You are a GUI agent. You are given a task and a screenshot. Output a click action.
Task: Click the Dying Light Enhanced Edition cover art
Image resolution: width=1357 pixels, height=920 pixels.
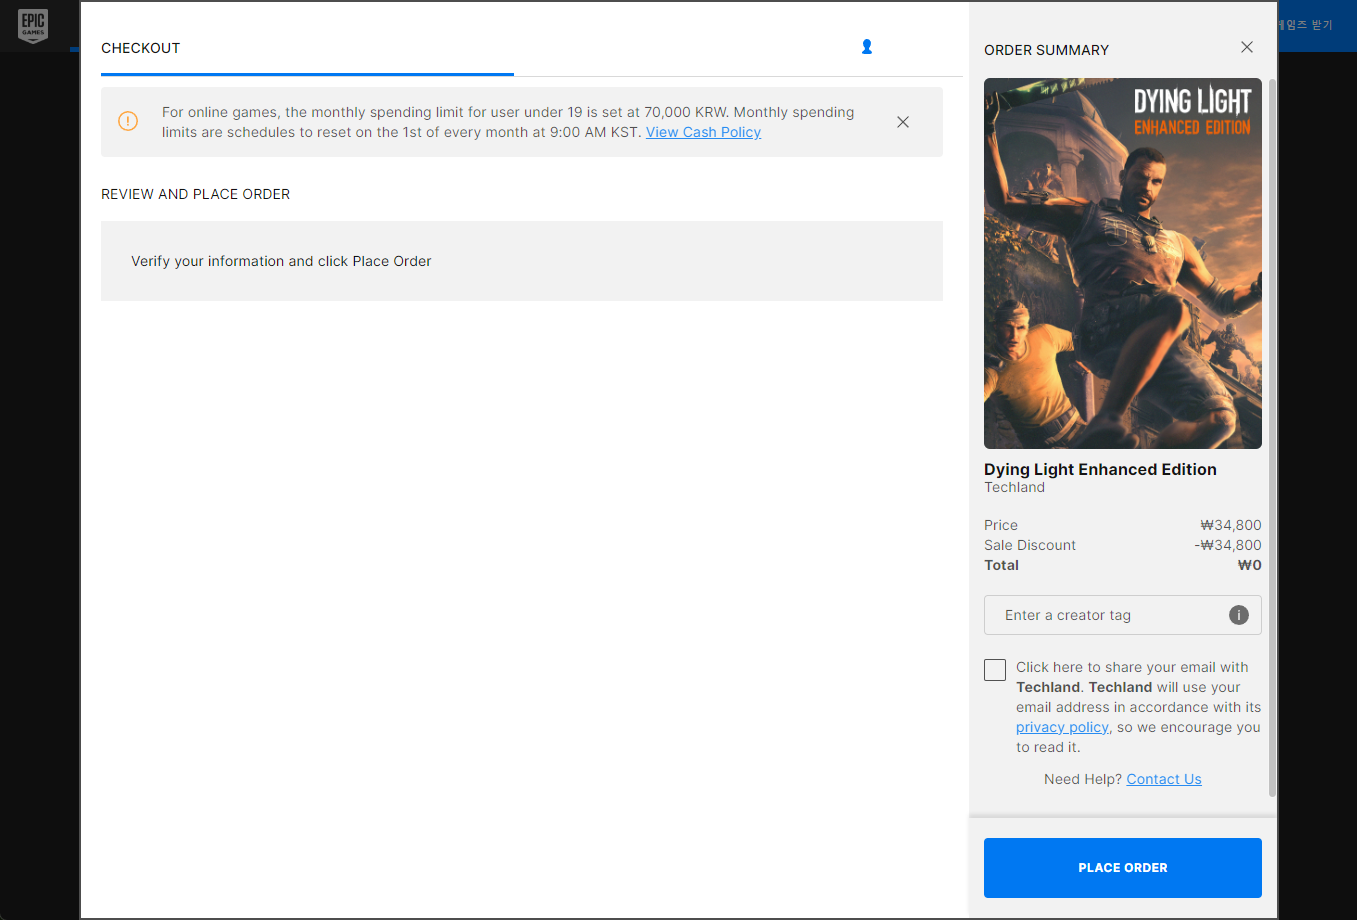1123,263
